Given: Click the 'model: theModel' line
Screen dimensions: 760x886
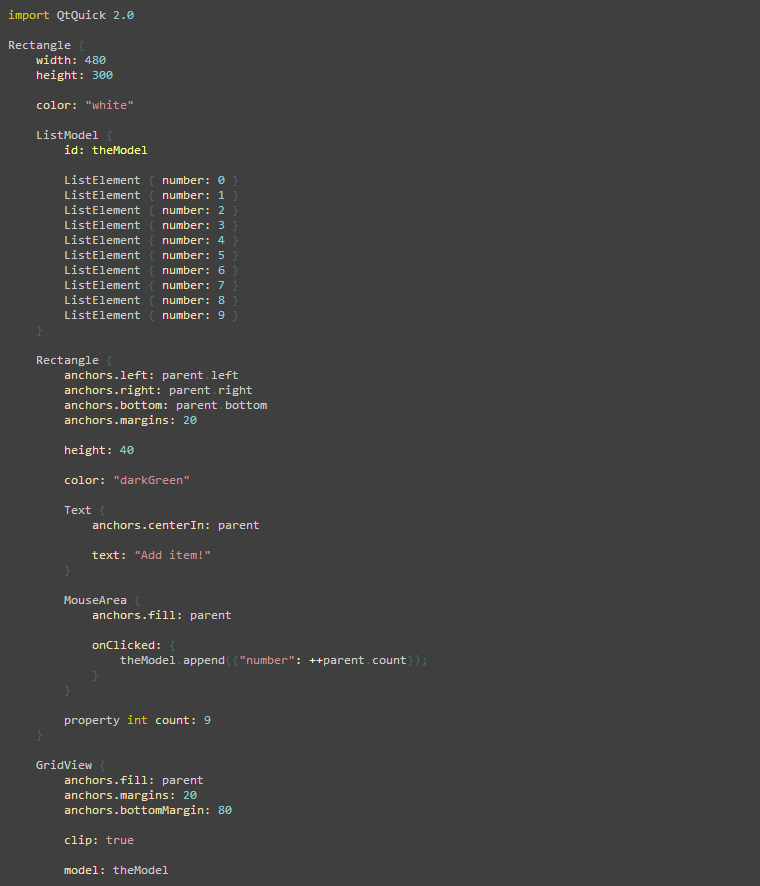Looking at the screenshot, I should [116, 870].
